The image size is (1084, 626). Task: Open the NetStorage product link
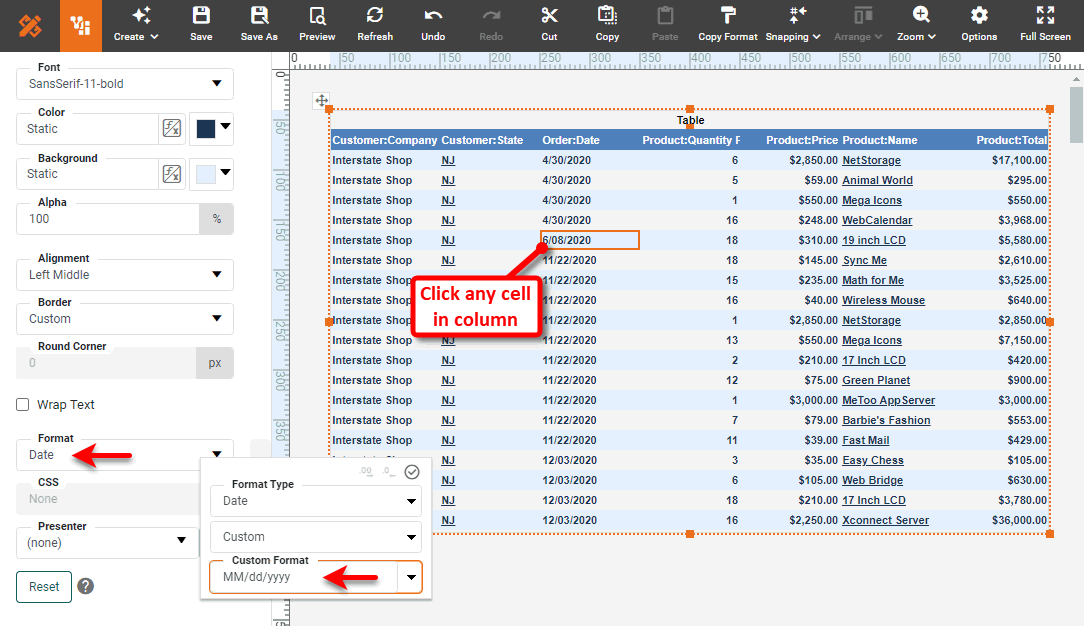[x=870, y=160]
